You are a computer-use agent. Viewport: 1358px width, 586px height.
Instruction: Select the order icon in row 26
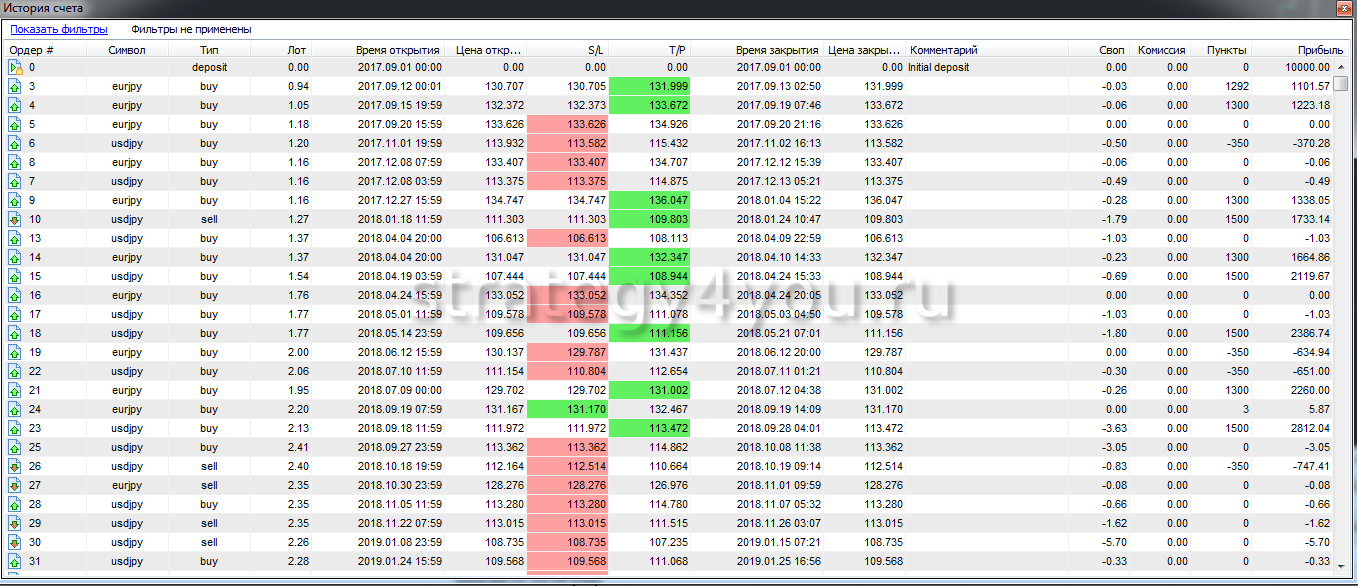pyautogui.click(x=15, y=466)
